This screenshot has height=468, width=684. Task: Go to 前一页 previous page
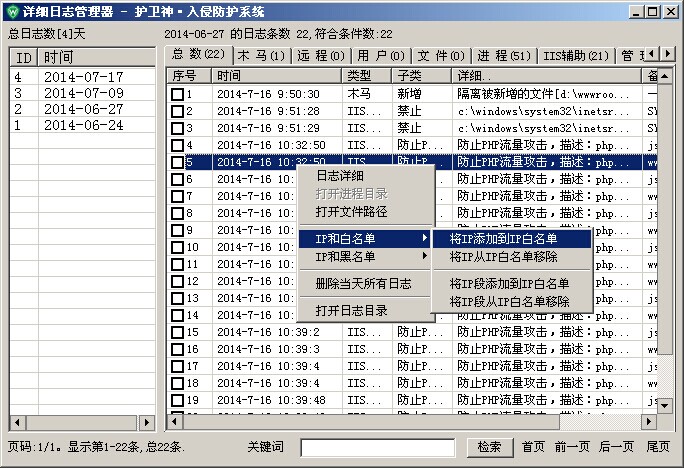pos(572,447)
